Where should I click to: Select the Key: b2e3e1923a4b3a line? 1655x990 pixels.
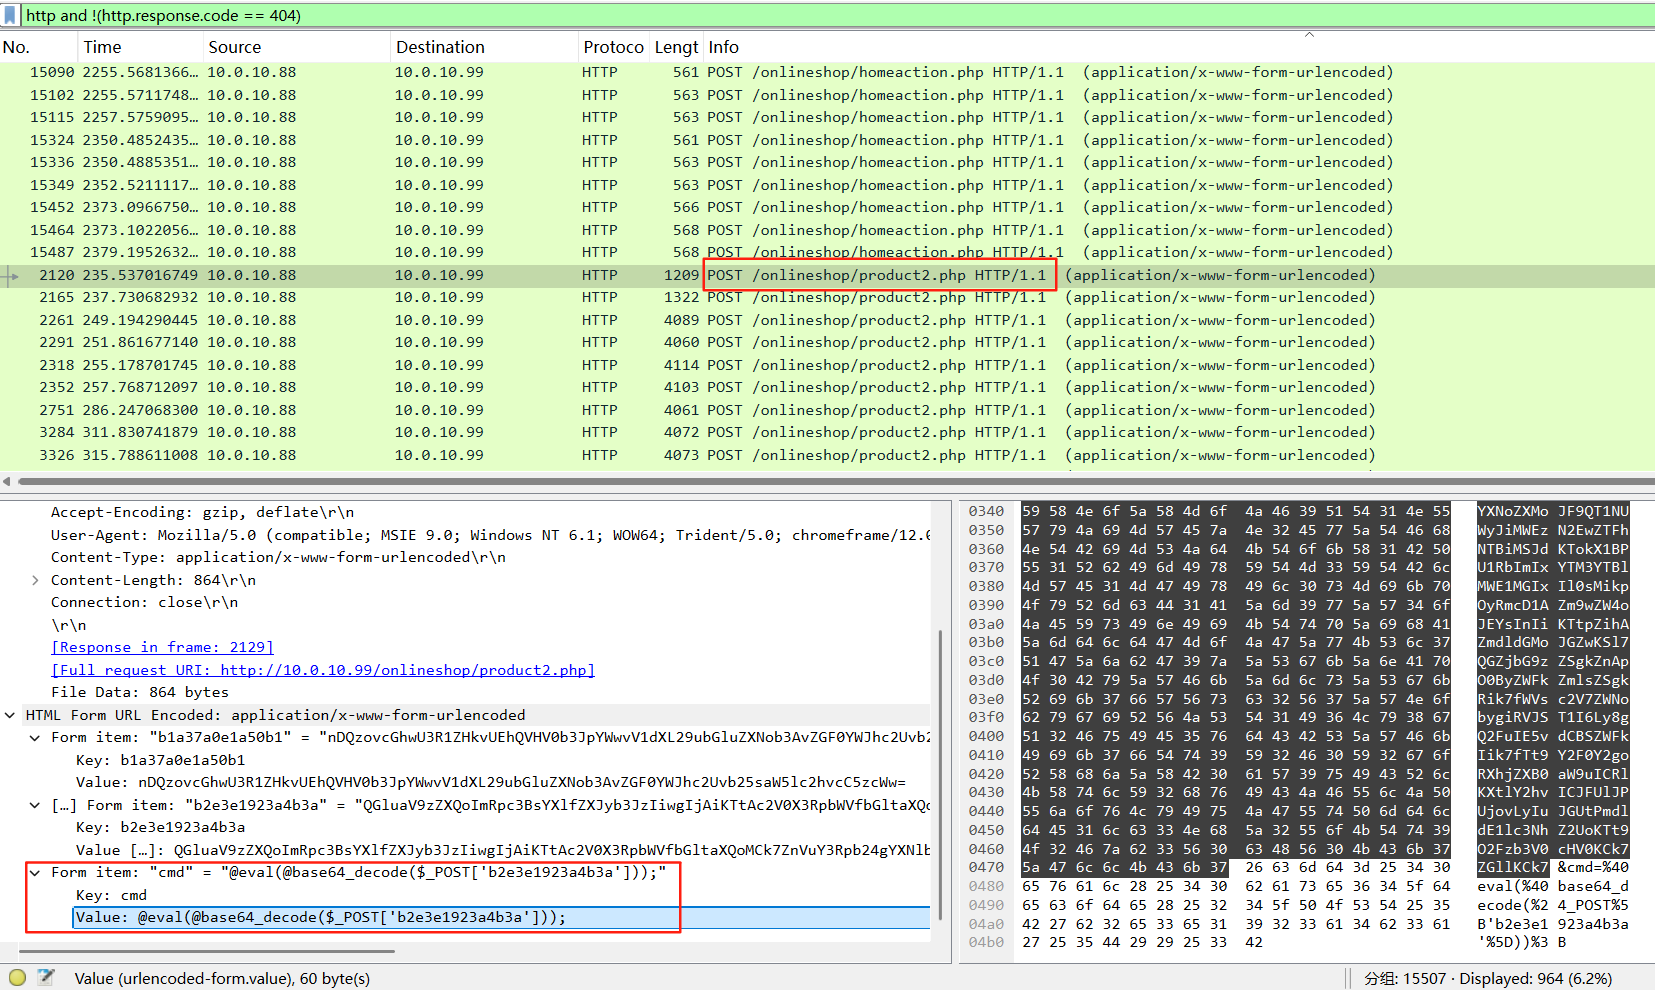pos(160,827)
